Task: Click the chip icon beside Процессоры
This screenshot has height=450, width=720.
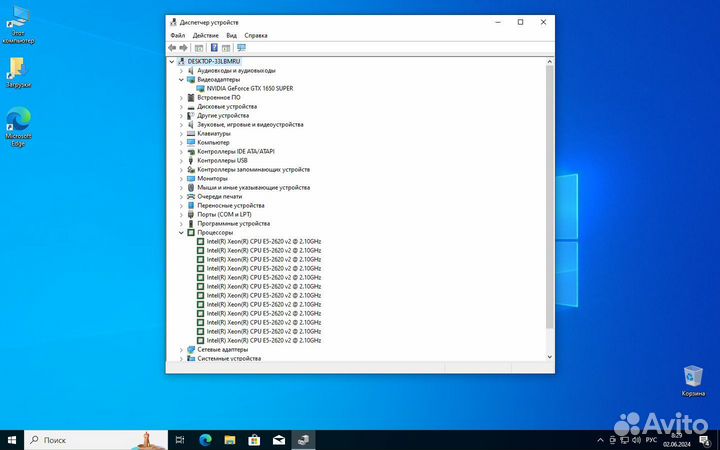Action: 191,232
